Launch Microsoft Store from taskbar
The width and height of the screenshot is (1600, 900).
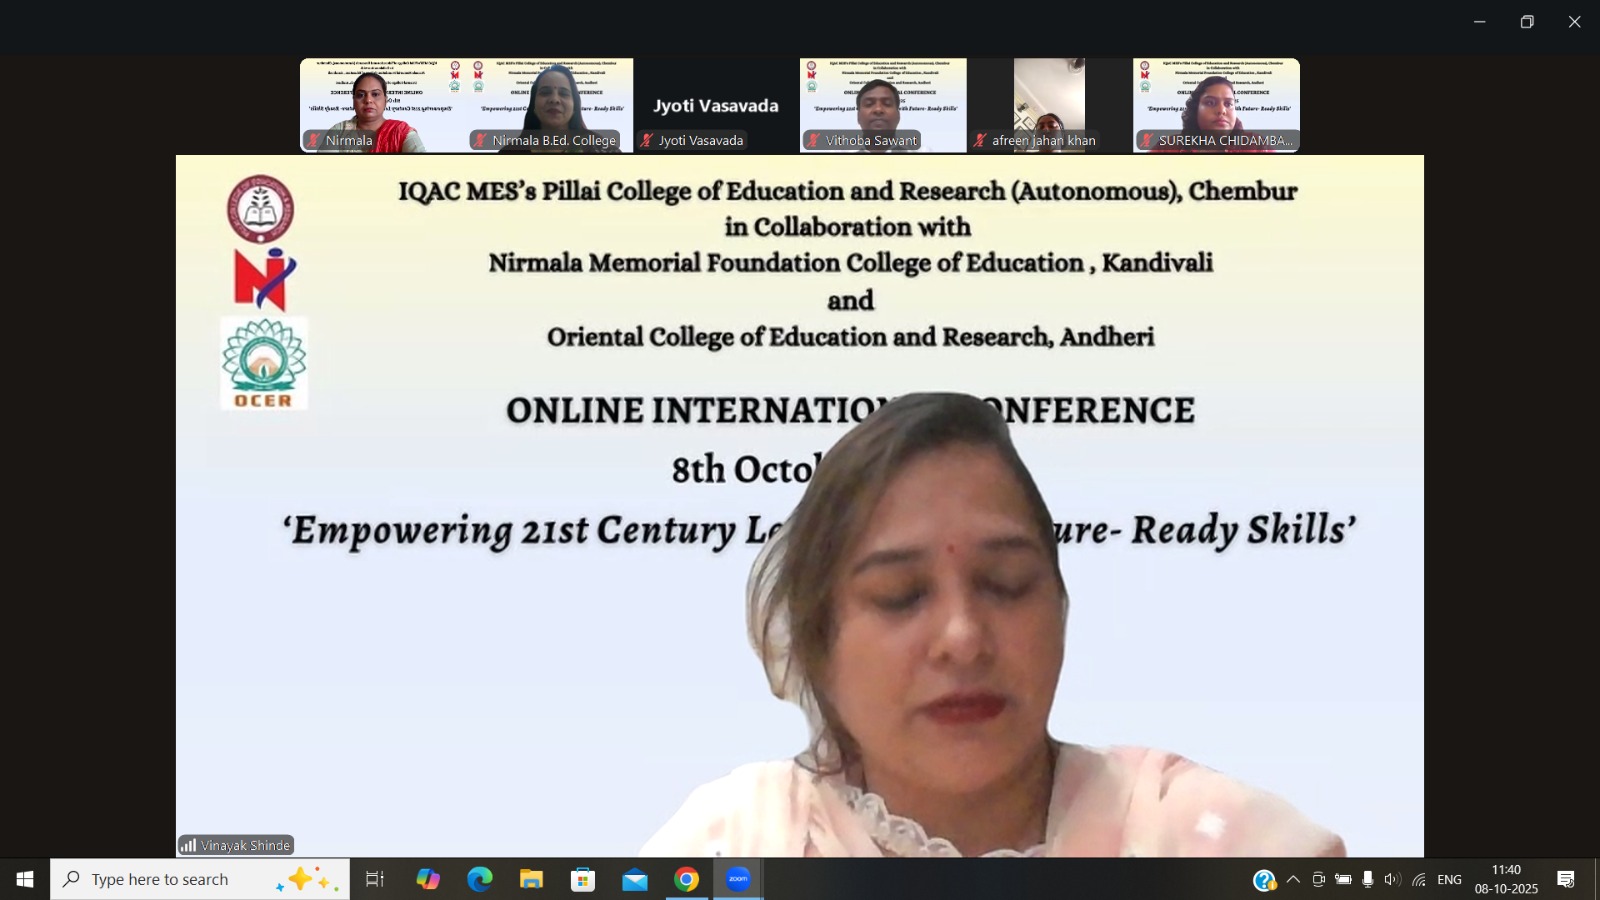tap(583, 880)
